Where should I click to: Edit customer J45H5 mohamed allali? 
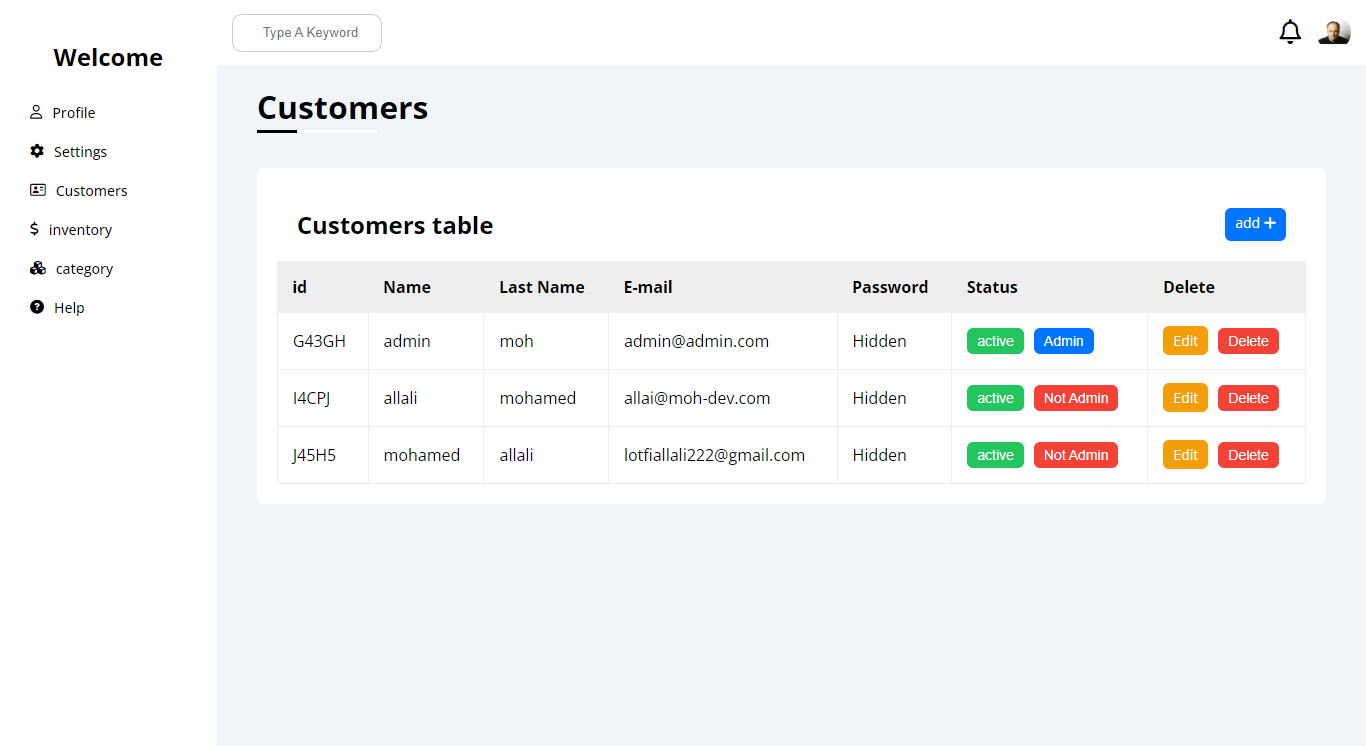(x=1185, y=455)
